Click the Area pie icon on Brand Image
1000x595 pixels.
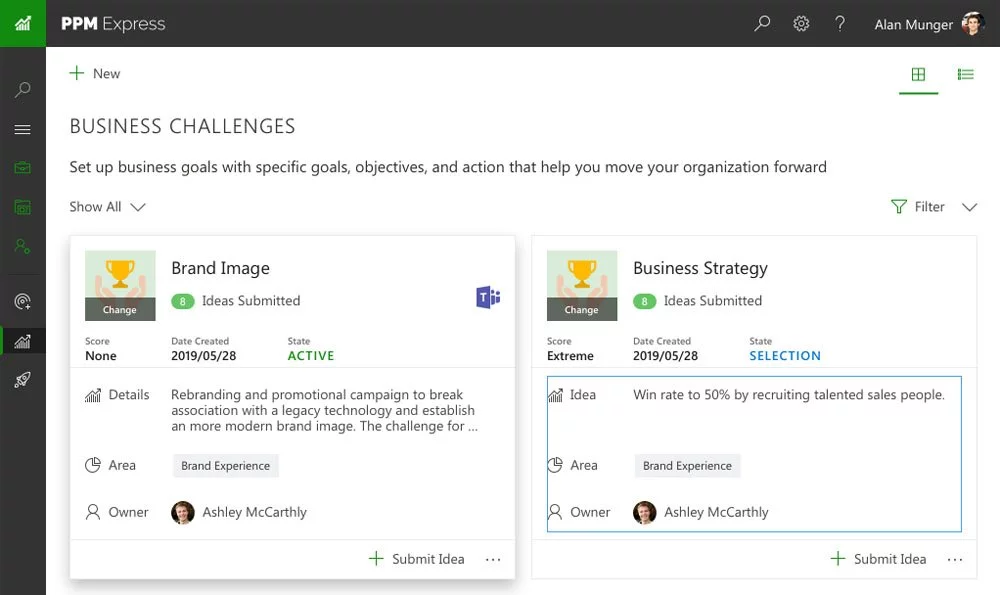point(93,465)
